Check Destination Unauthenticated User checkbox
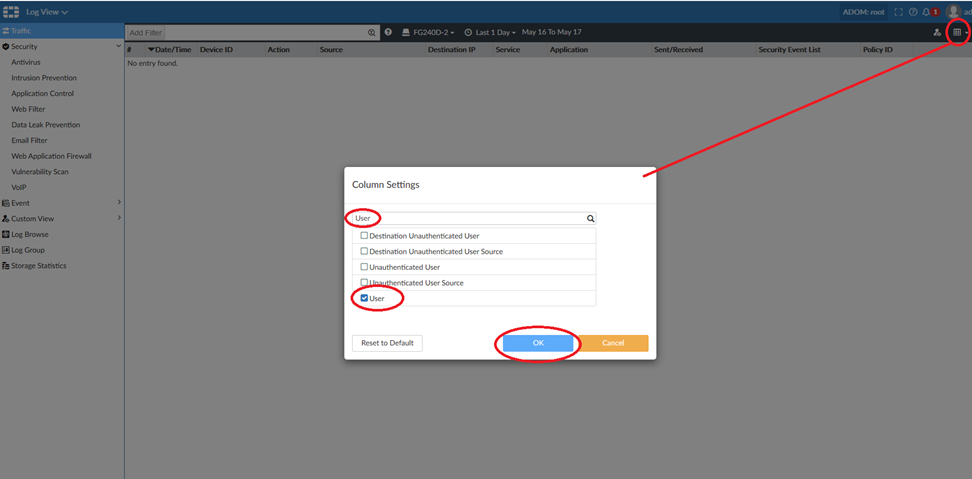This screenshot has width=972, height=479. [x=364, y=236]
